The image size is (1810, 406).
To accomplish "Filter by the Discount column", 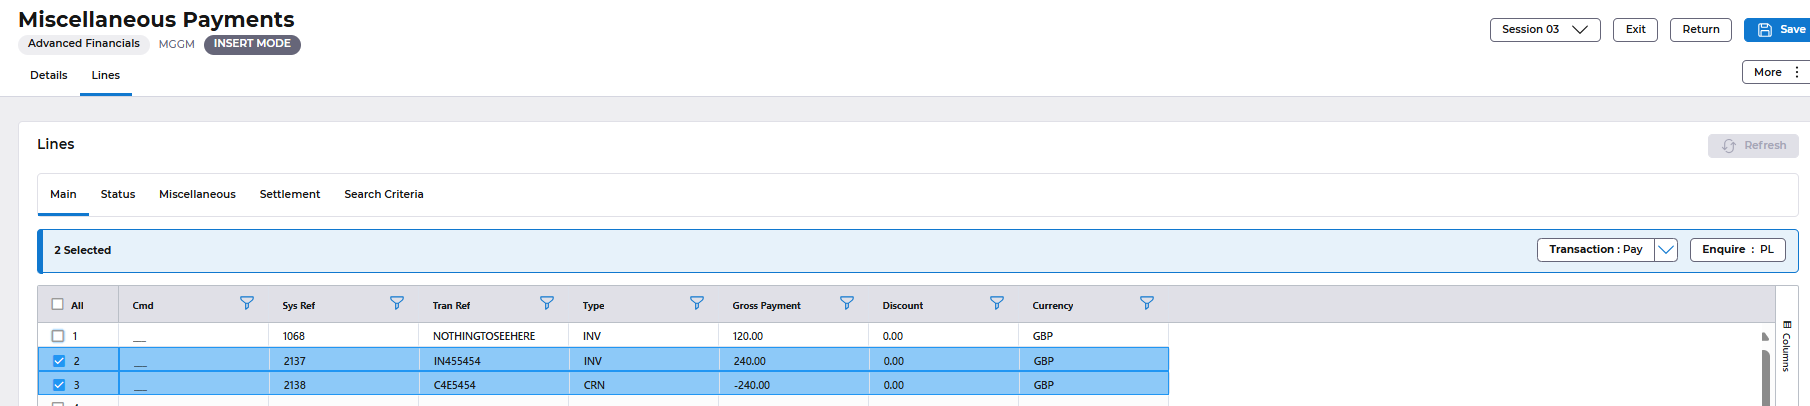I will coord(997,303).
